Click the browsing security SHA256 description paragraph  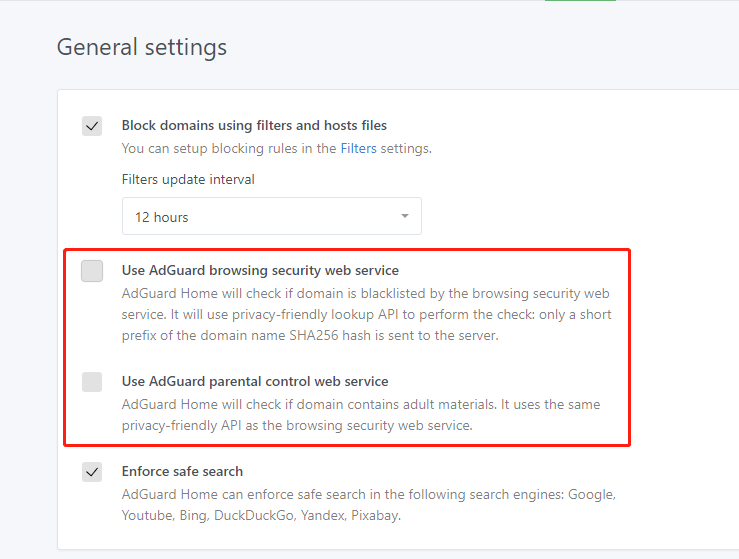click(367, 314)
